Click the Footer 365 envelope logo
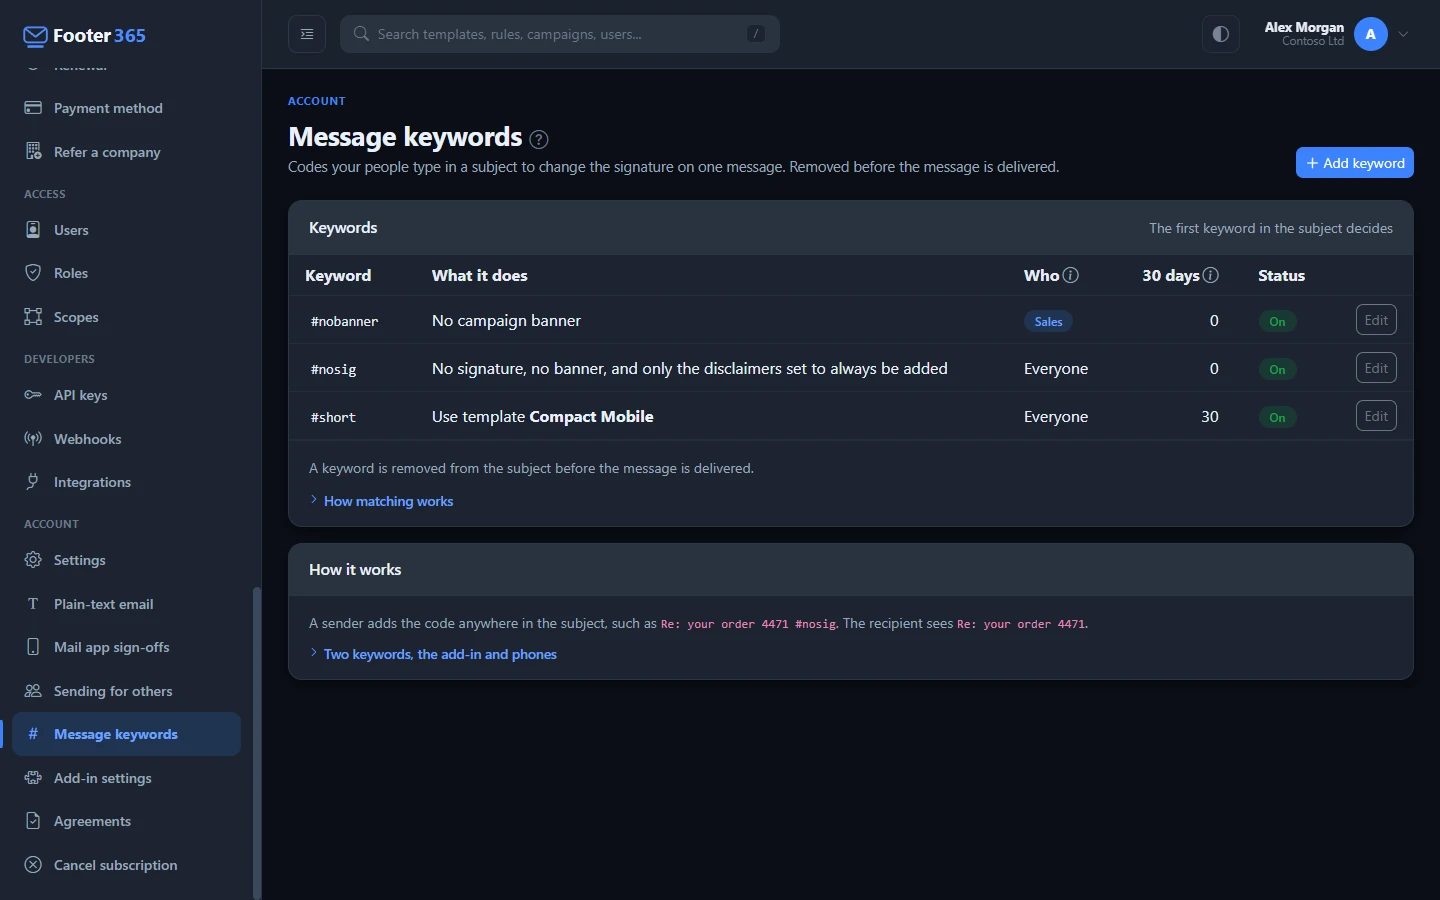Image resolution: width=1440 pixels, height=900 pixels. (x=35, y=36)
